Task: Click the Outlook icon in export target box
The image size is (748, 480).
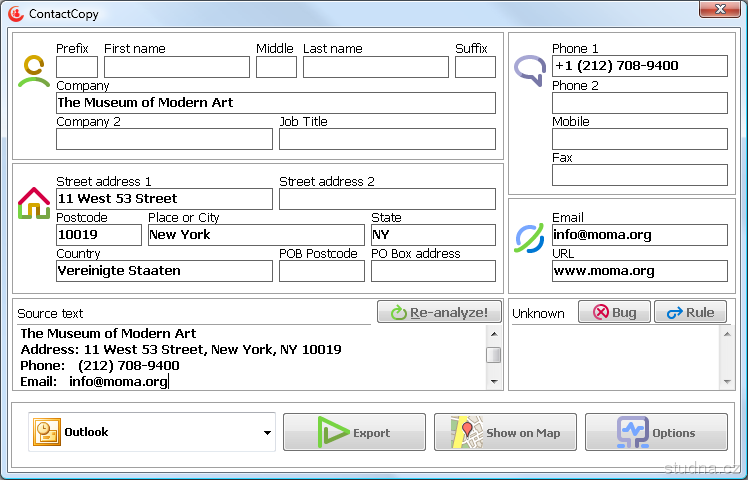Action: pos(47,432)
